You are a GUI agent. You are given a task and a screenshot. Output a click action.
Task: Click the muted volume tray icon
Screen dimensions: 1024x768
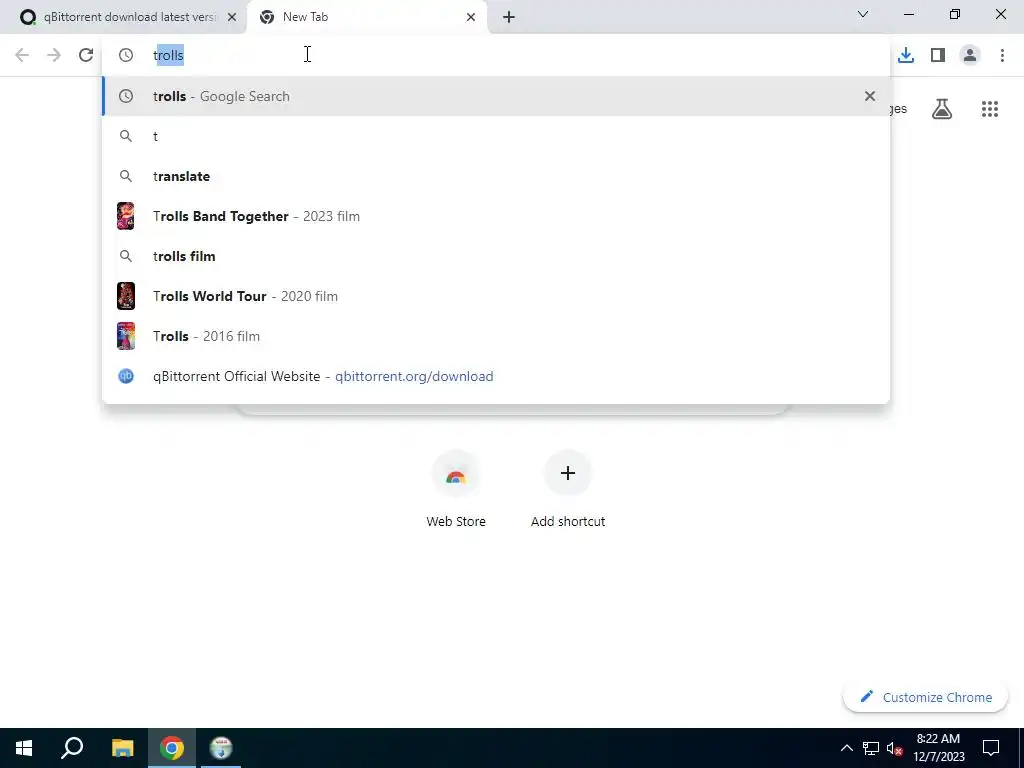[x=894, y=748]
